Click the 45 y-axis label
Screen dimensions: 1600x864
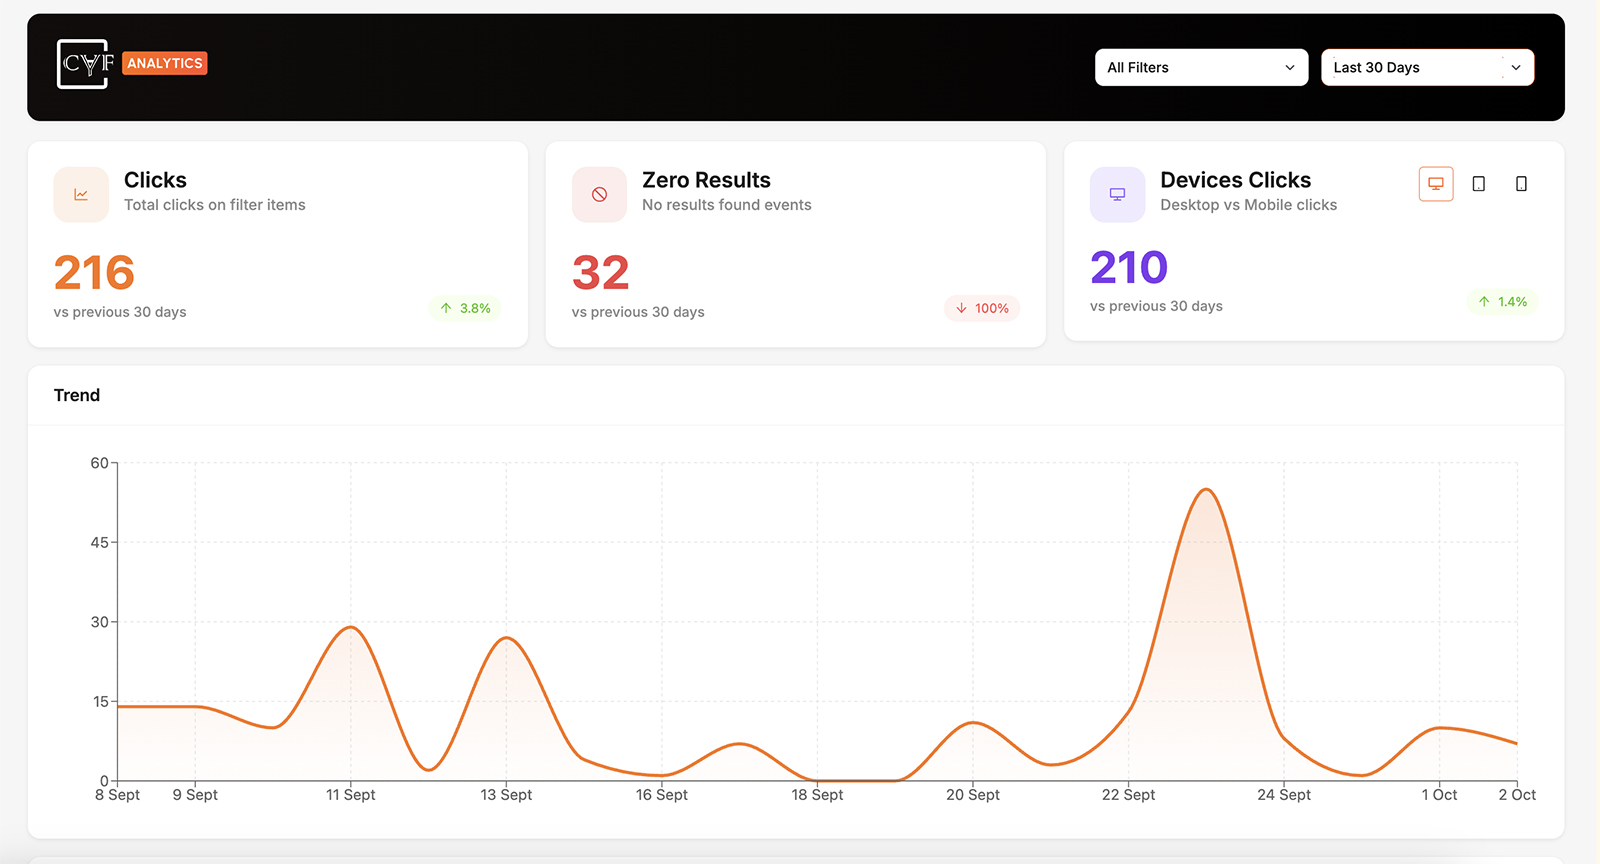tap(99, 542)
